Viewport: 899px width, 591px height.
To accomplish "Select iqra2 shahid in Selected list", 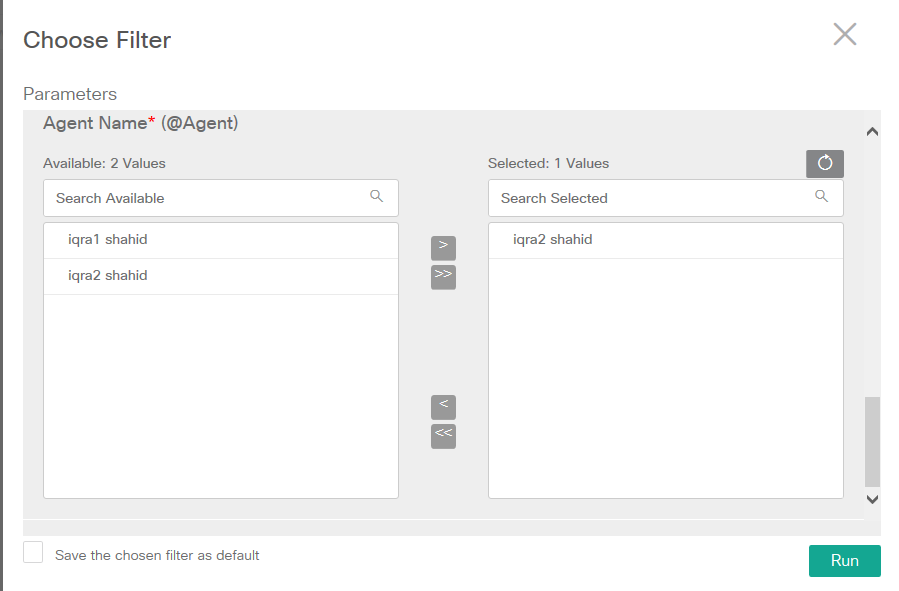I will (x=553, y=240).
